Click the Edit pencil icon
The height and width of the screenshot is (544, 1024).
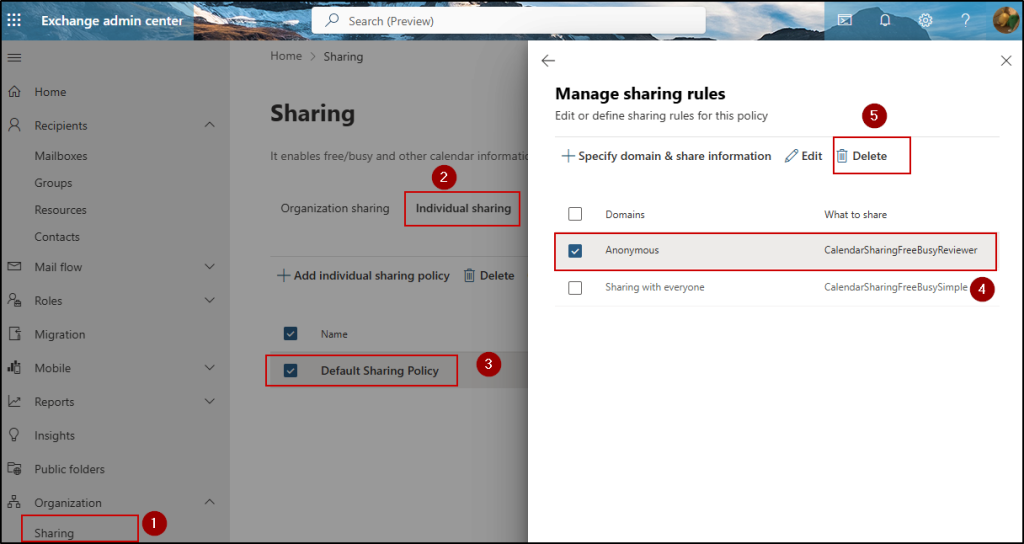792,156
